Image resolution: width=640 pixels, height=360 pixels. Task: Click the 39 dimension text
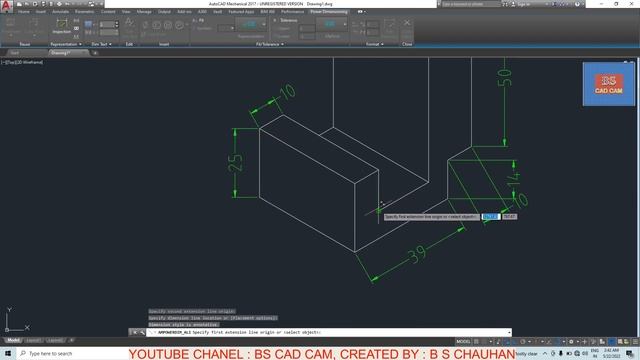click(417, 253)
